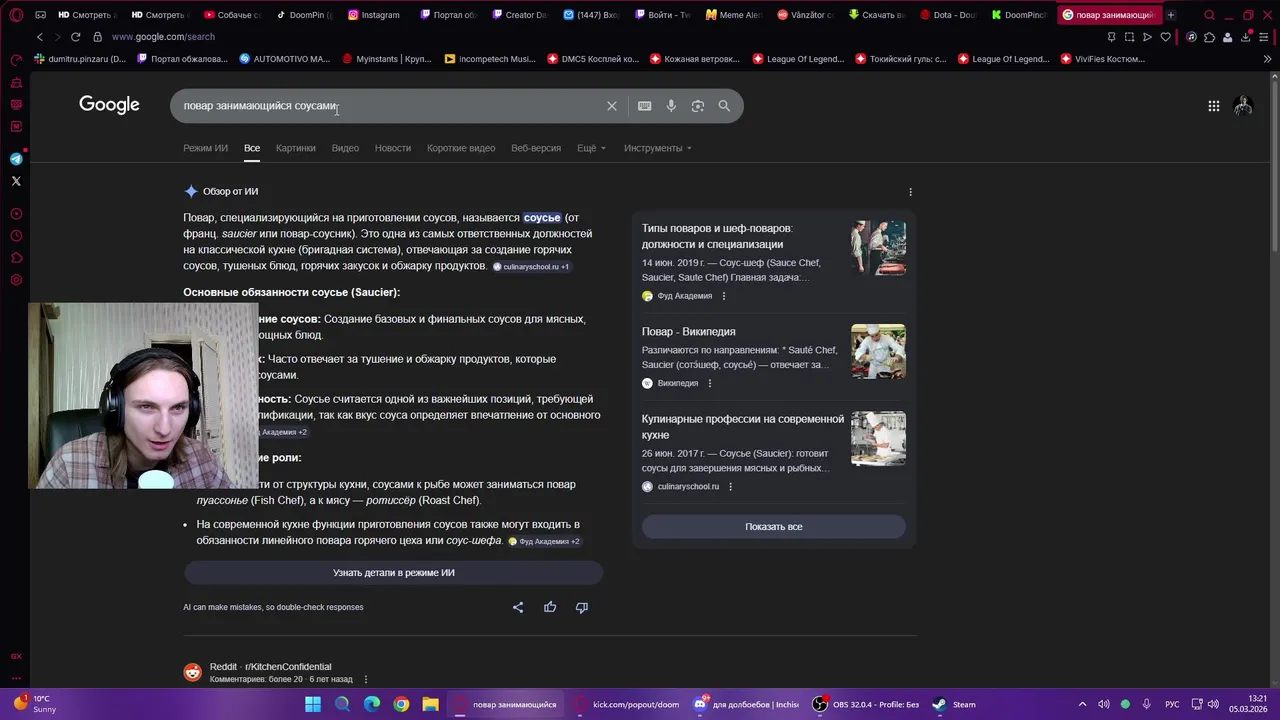Select the Картинки search tab

point(296,148)
